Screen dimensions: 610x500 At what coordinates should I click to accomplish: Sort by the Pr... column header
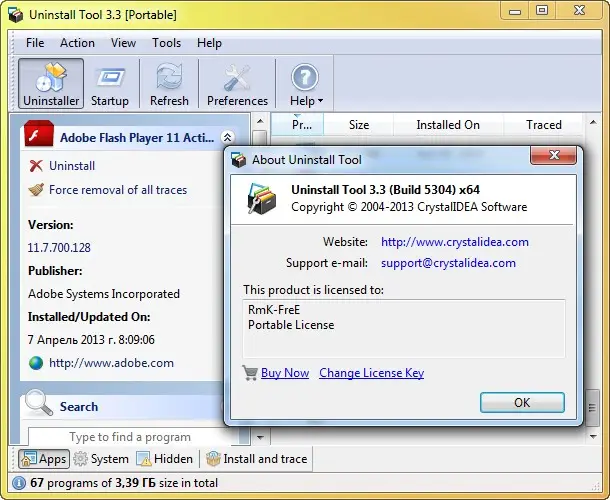coord(298,125)
